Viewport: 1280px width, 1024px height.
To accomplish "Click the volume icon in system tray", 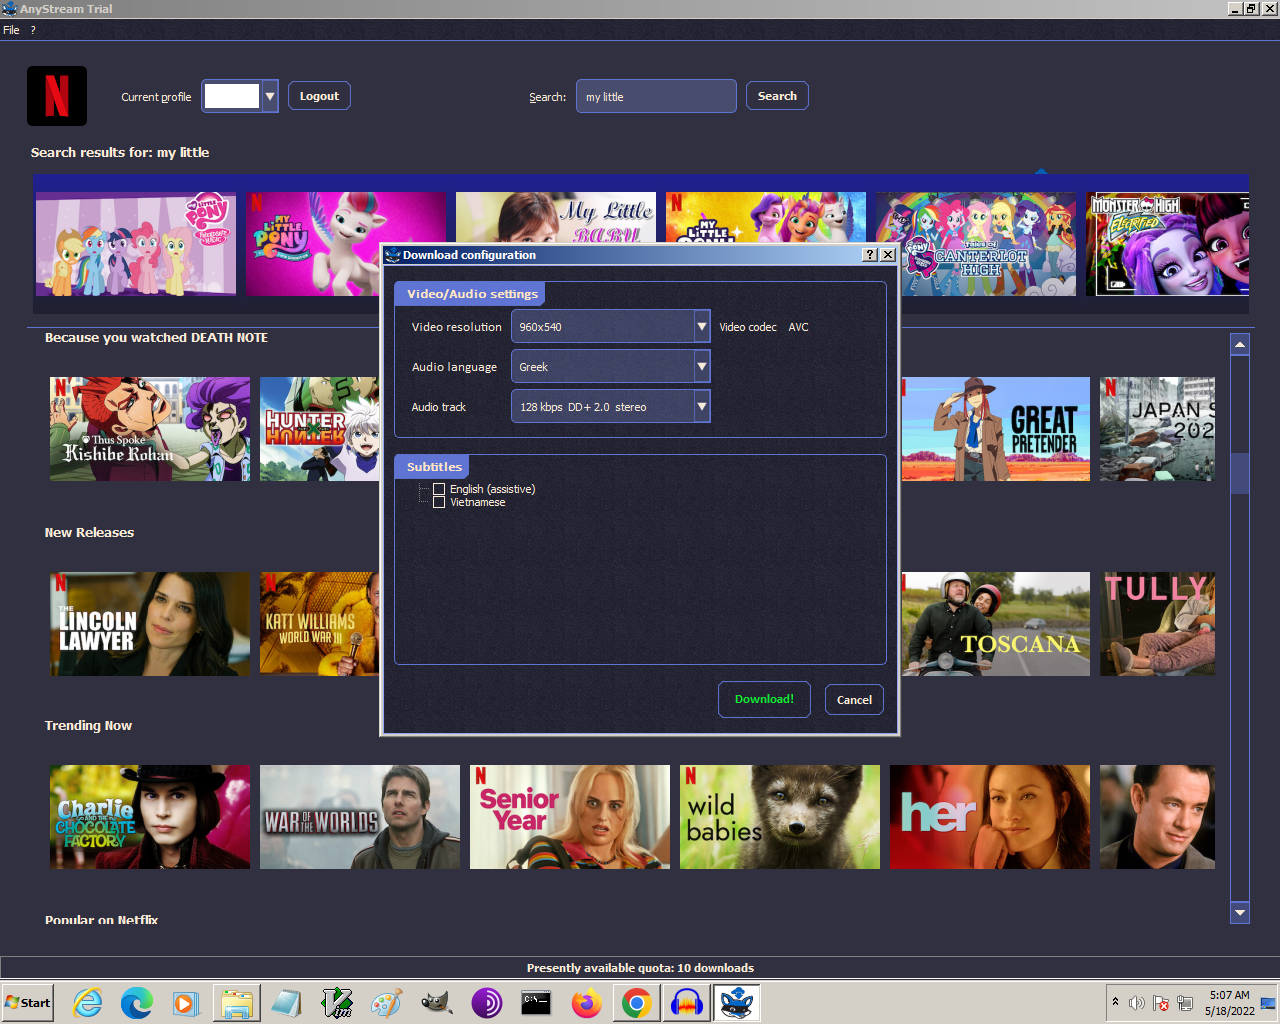I will pos(1136,1002).
